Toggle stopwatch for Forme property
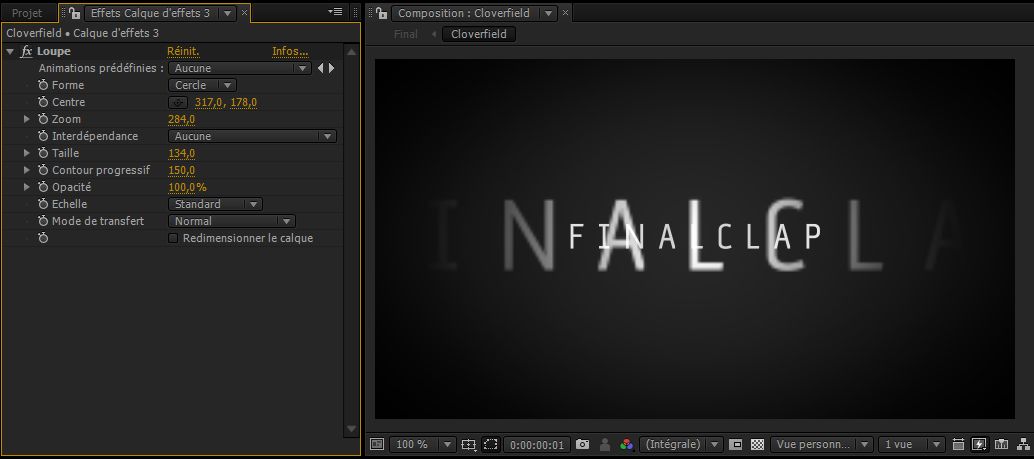Viewport: 1034px width, 459px height. click(x=44, y=85)
